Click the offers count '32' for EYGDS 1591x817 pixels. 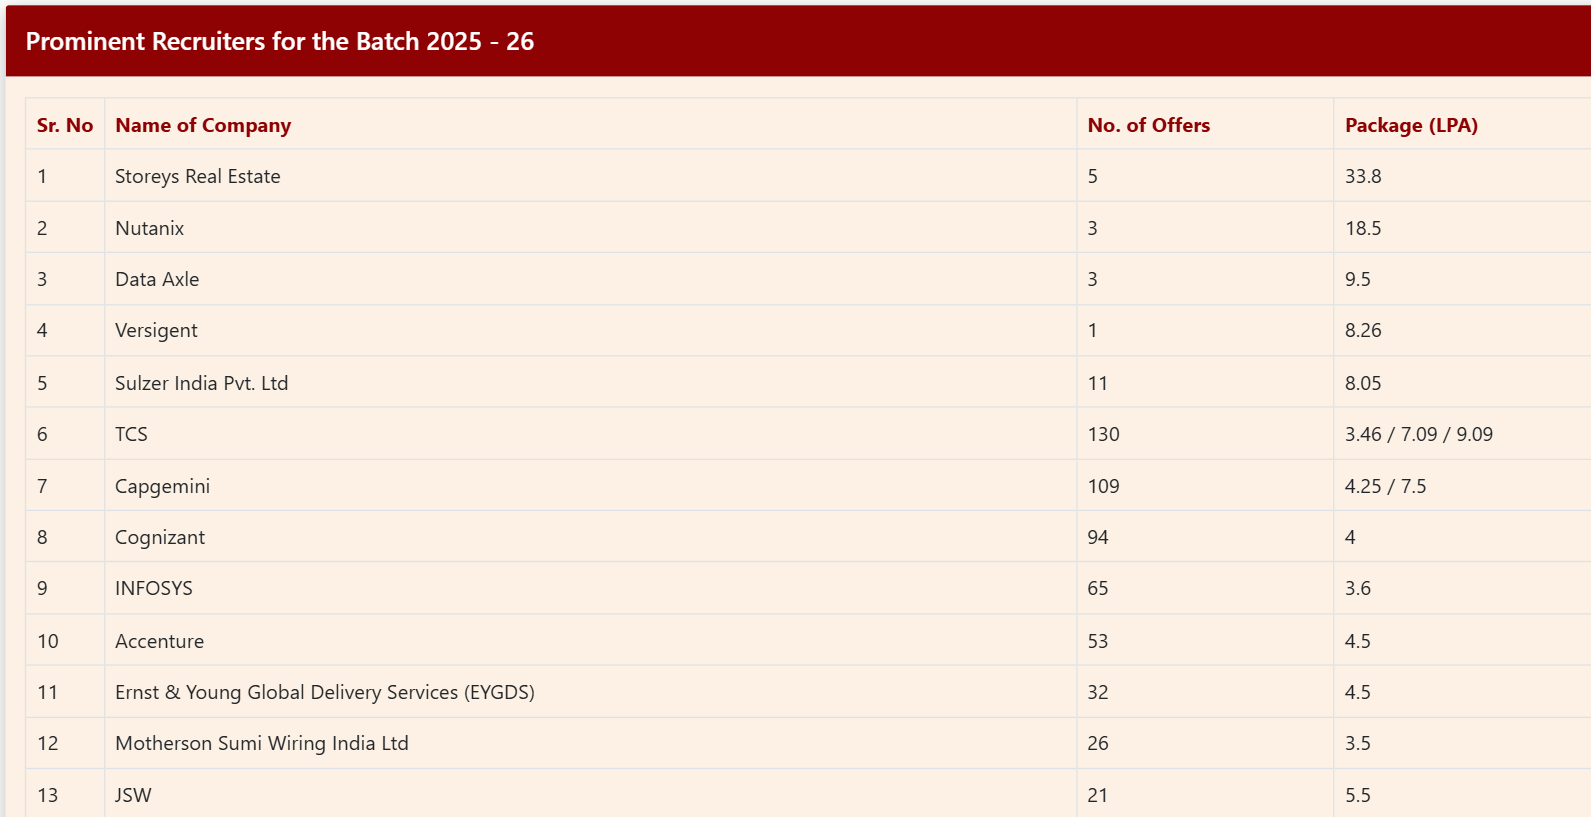[x=1098, y=692]
